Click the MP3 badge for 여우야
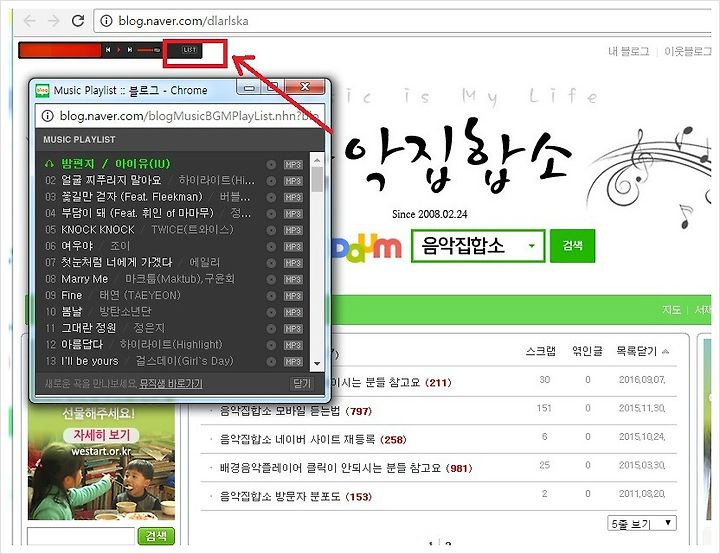This screenshot has height=554, width=720. (x=293, y=247)
